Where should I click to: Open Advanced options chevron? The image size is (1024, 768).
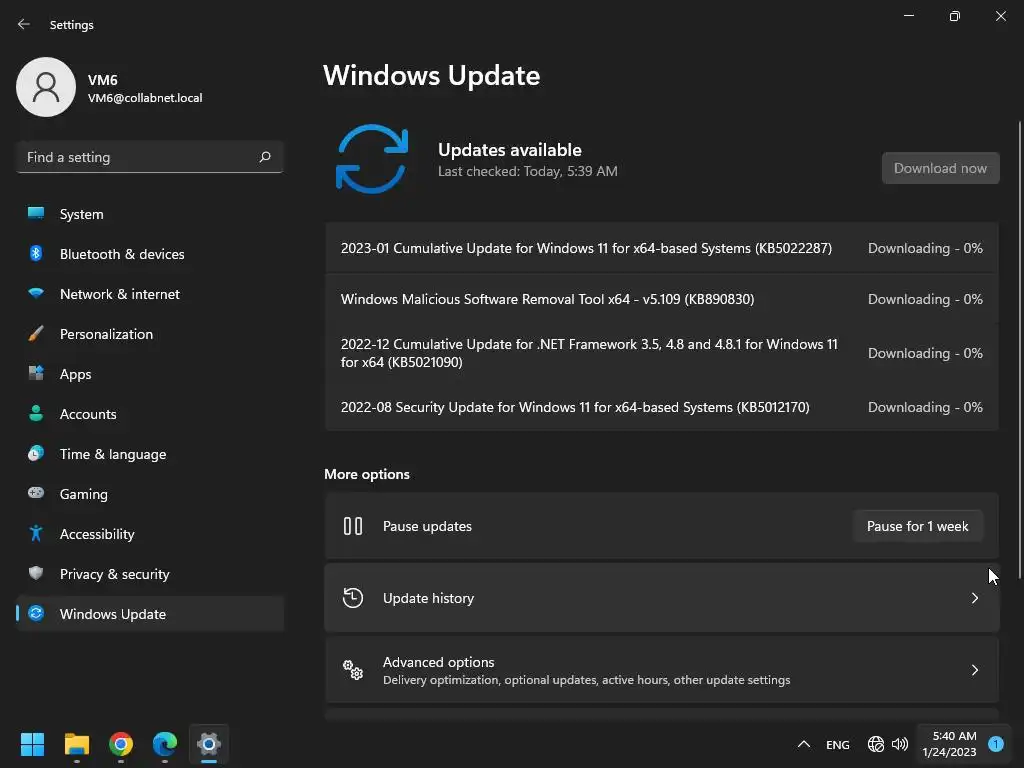click(x=974, y=669)
